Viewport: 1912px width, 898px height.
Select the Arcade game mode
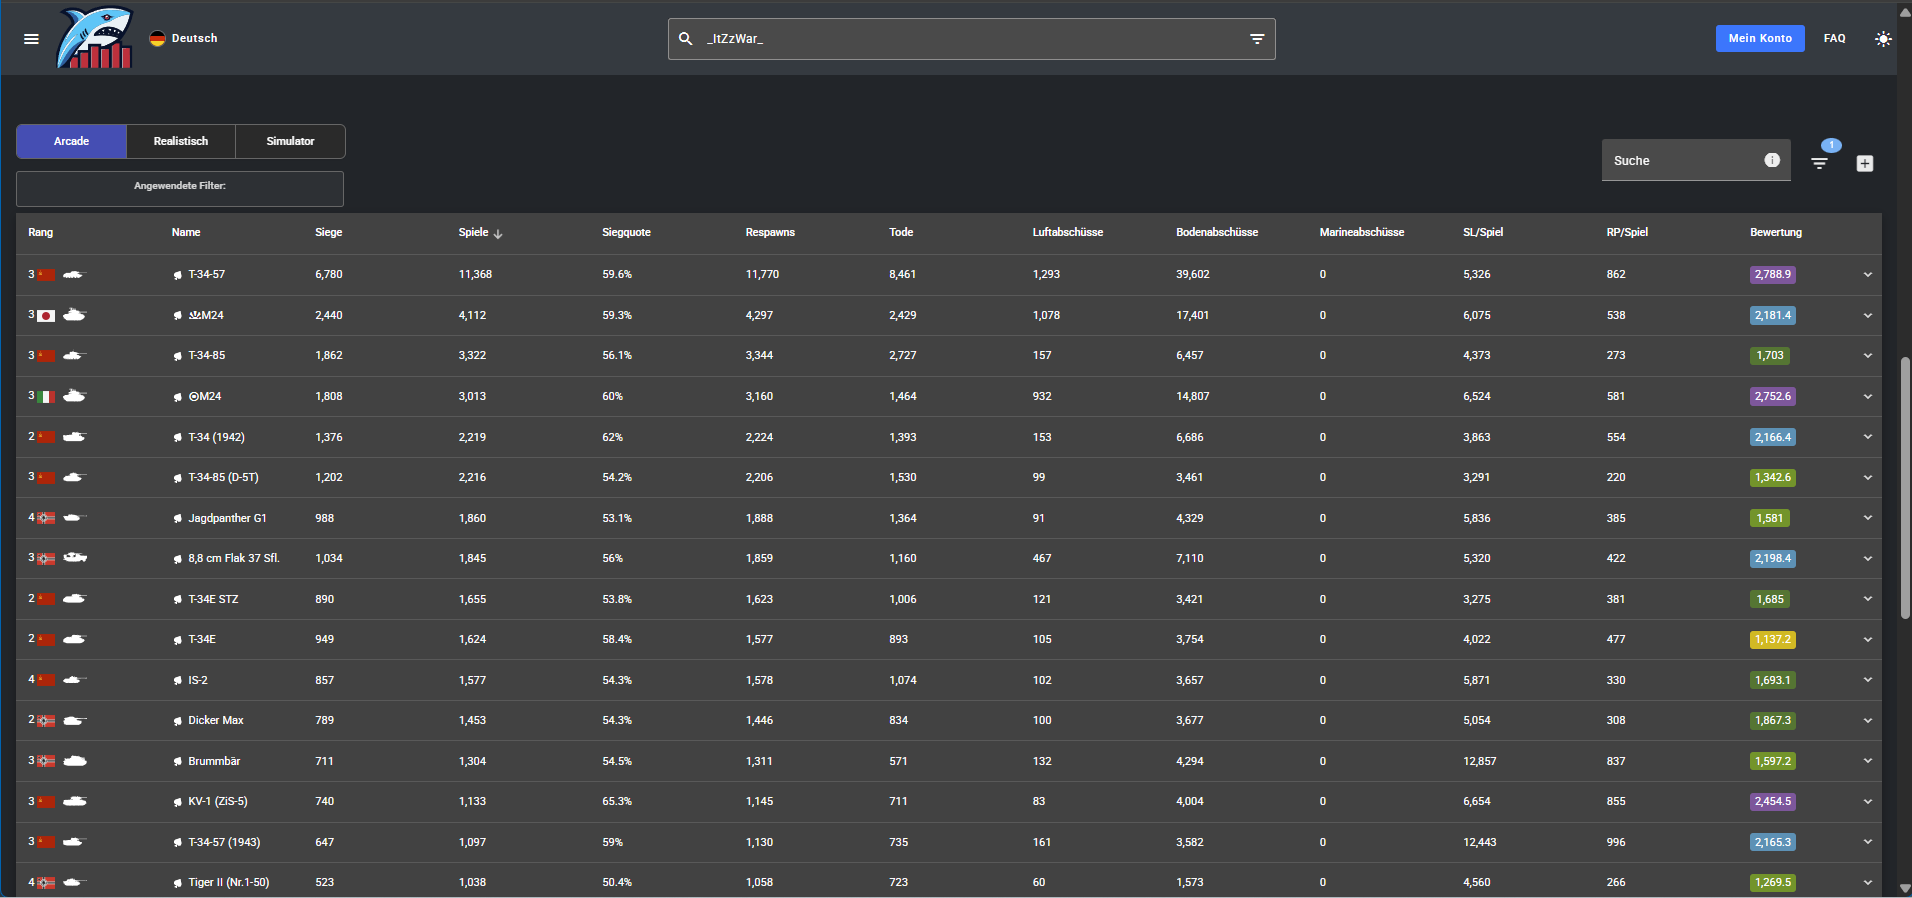tap(71, 141)
